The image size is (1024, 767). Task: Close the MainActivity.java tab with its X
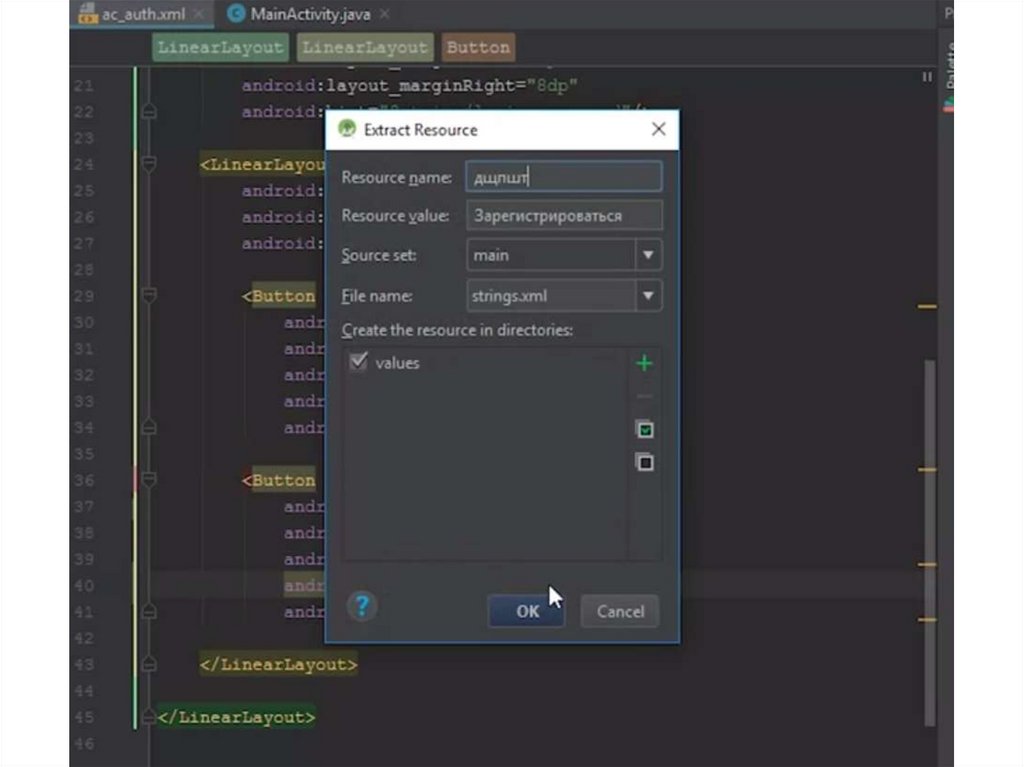click(384, 14)
